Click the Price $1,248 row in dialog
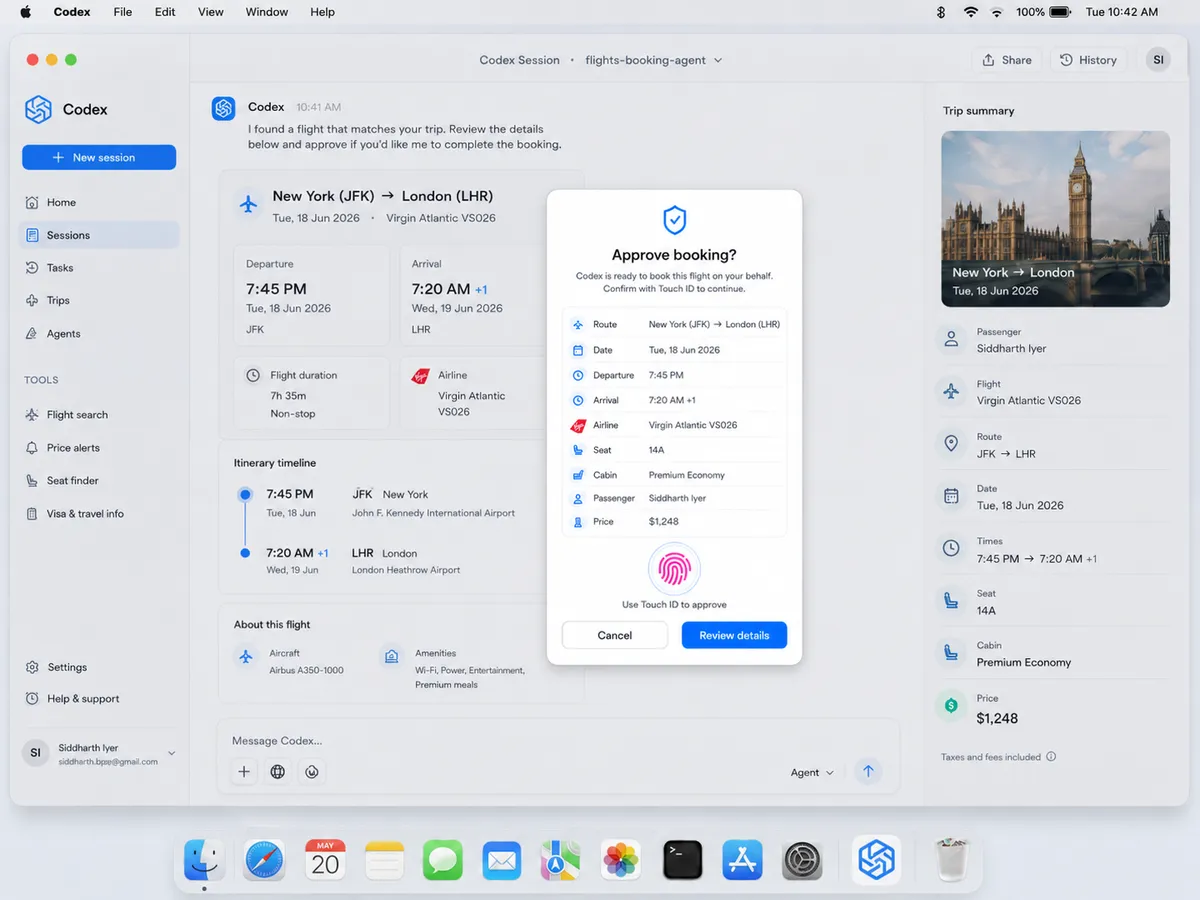 point(674,522)
